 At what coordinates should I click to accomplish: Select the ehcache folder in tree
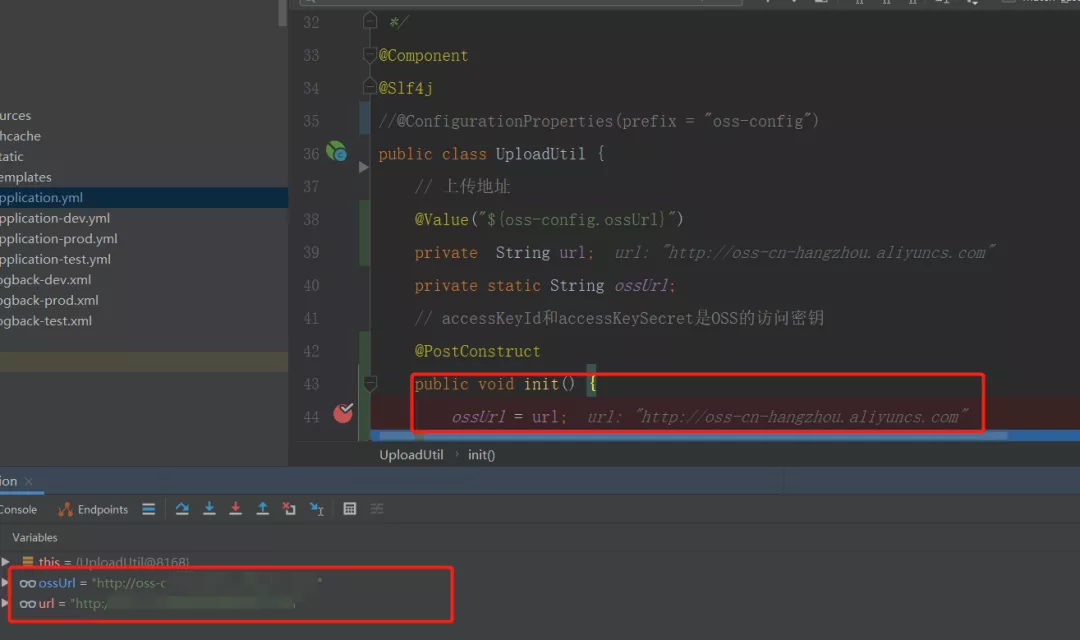point(20,136)
